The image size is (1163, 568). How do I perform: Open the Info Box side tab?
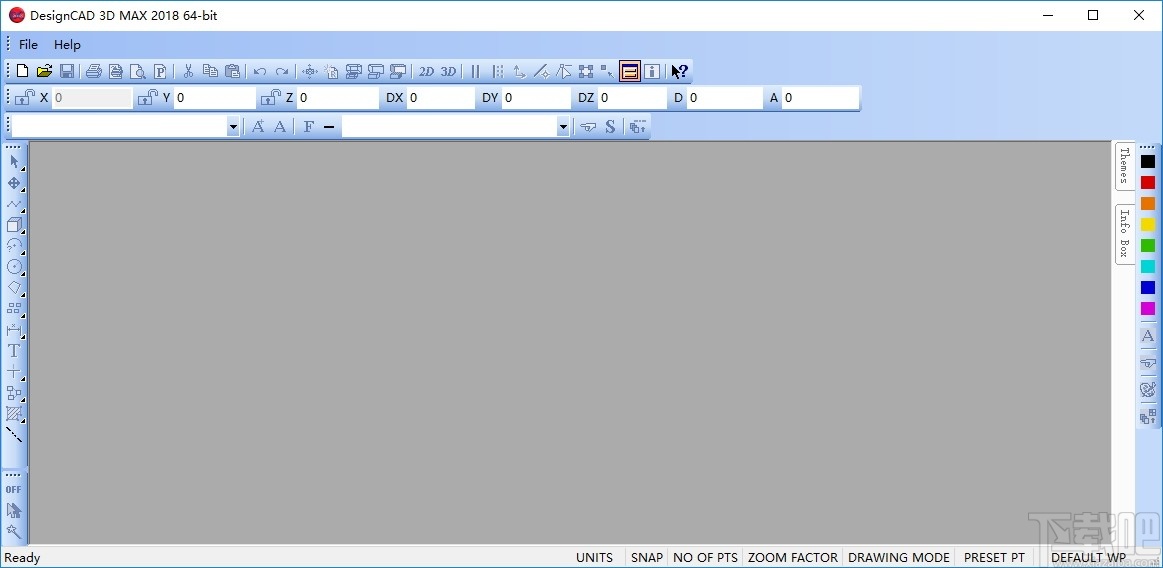[x=1124, y=234]
